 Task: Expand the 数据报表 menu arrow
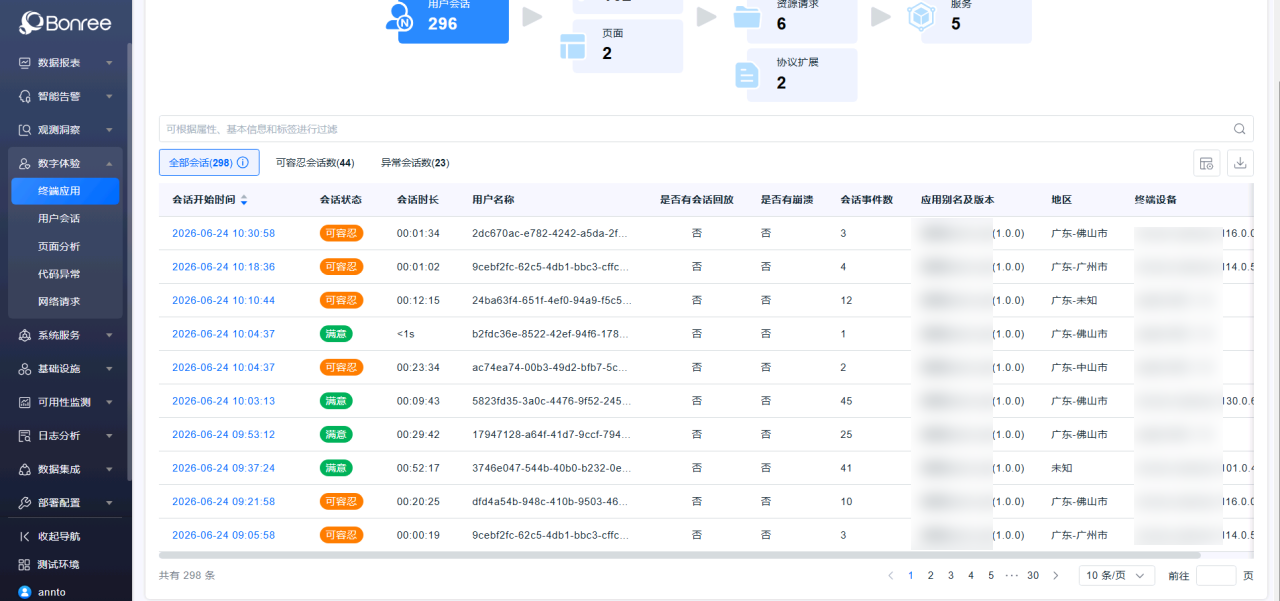109,62
